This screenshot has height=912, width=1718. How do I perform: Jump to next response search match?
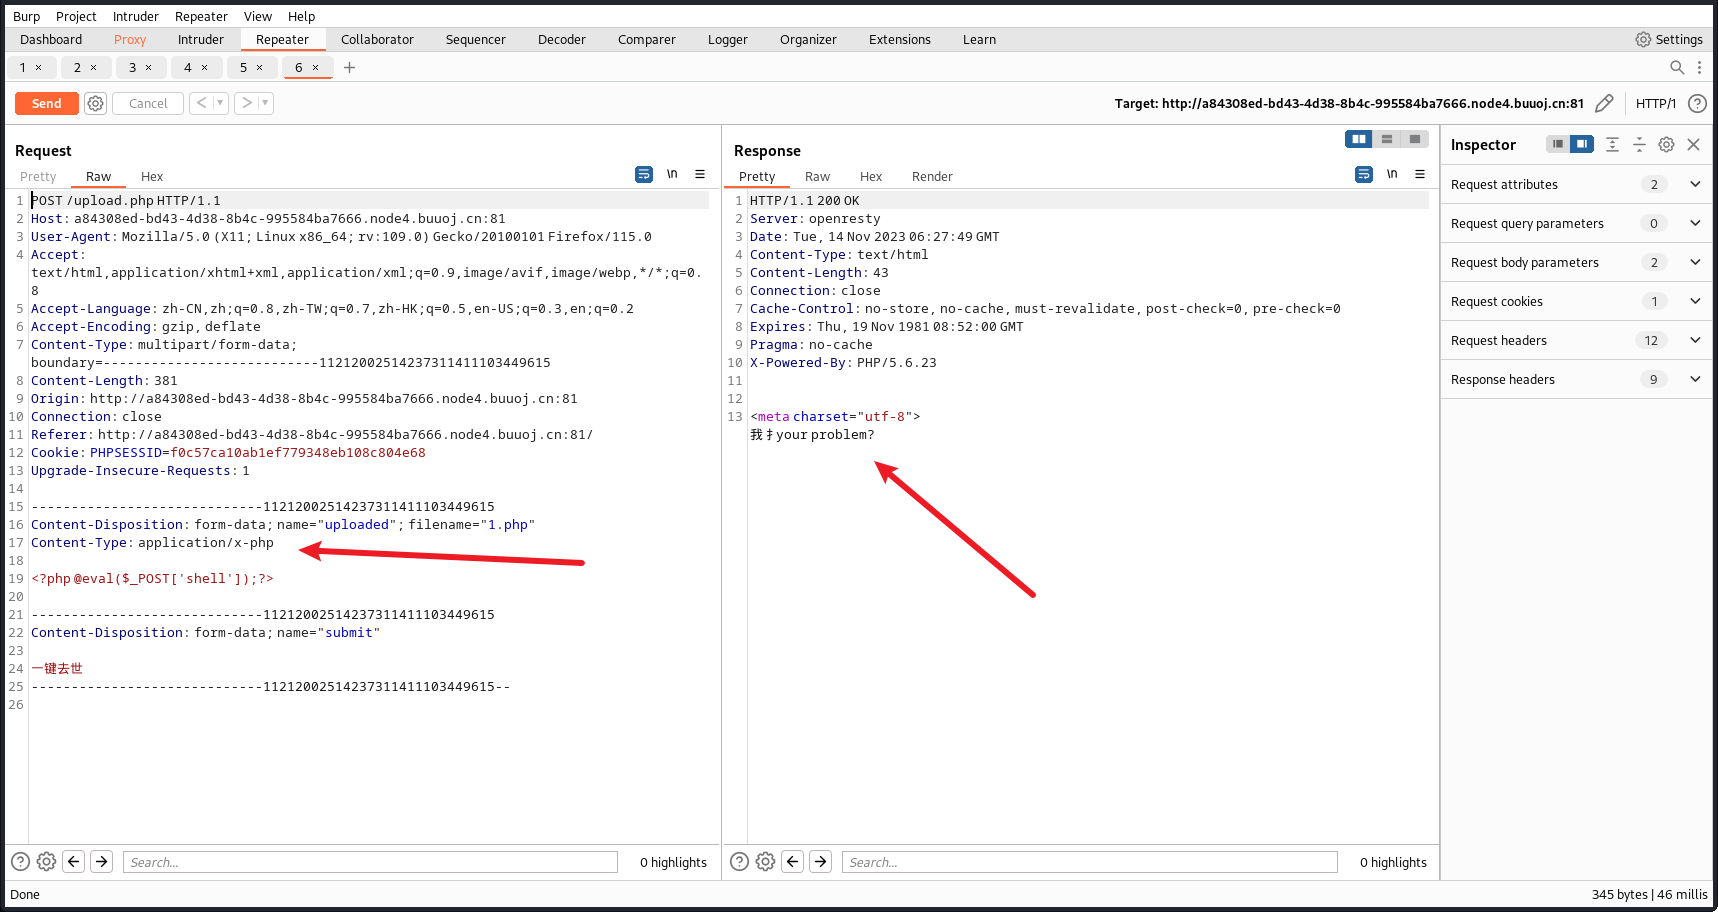[x=820, y=861]
